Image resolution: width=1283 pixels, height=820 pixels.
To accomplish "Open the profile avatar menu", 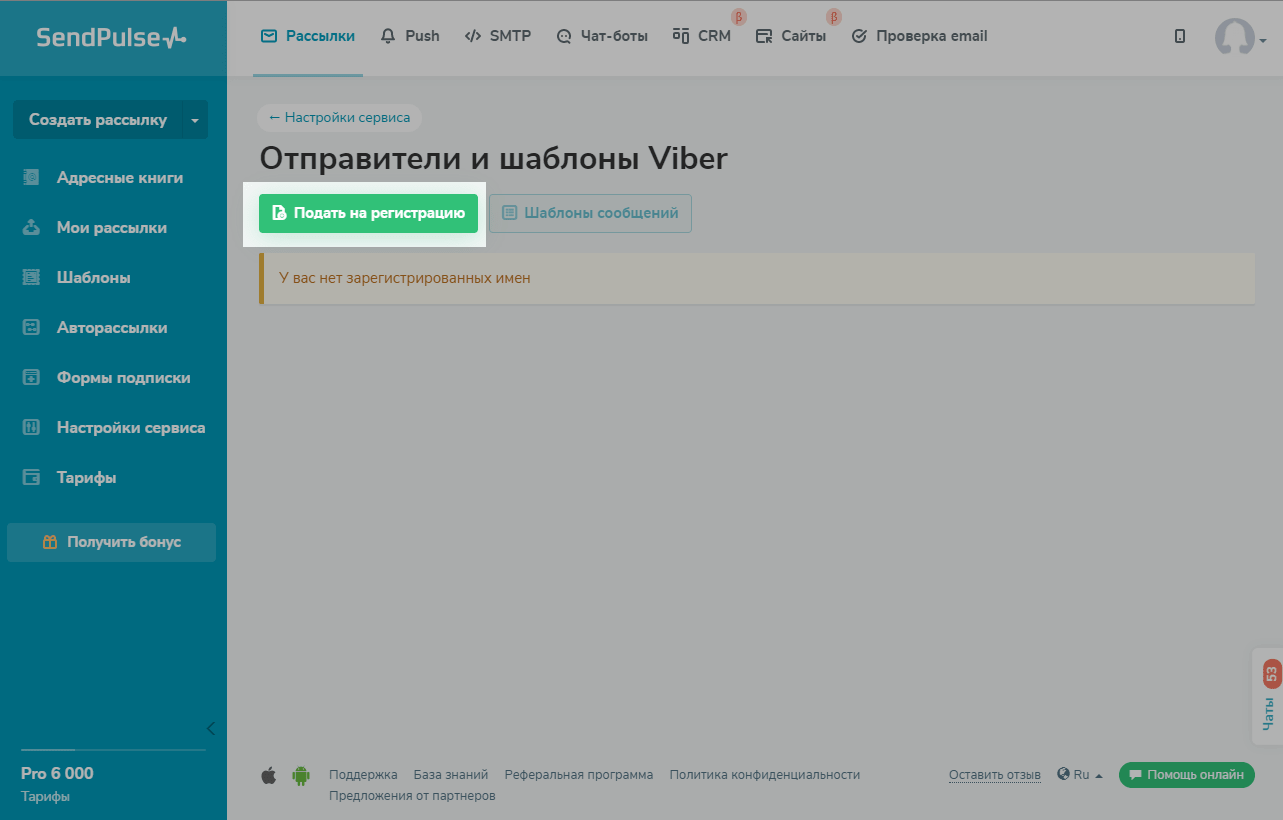I will pyautogui.click(x=1236, y=37).
